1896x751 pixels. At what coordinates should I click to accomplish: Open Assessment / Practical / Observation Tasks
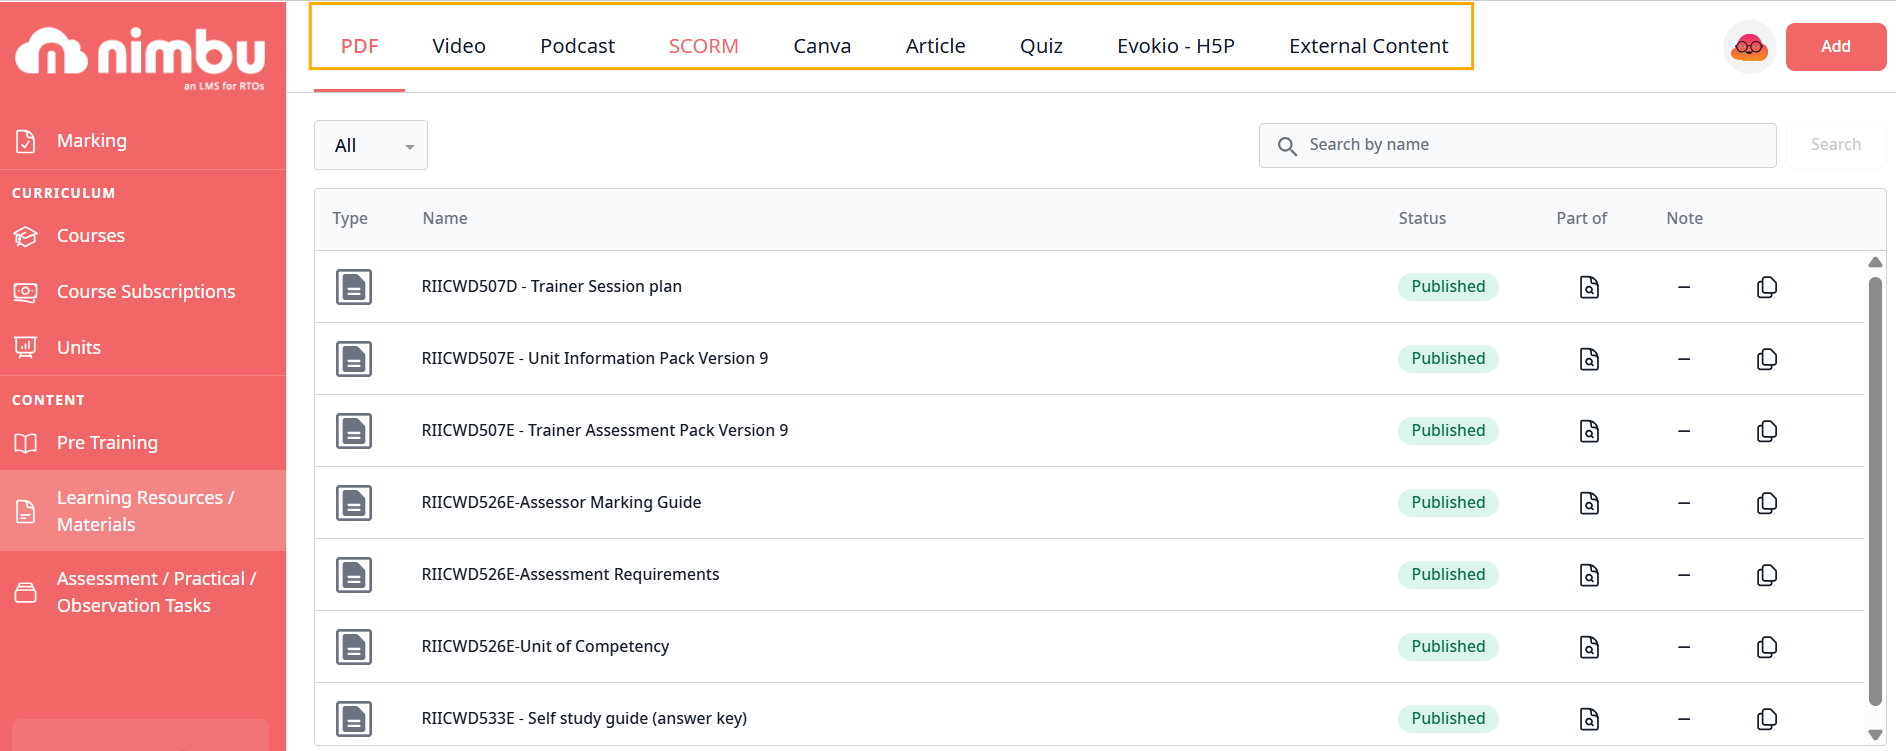click(143, 592)
